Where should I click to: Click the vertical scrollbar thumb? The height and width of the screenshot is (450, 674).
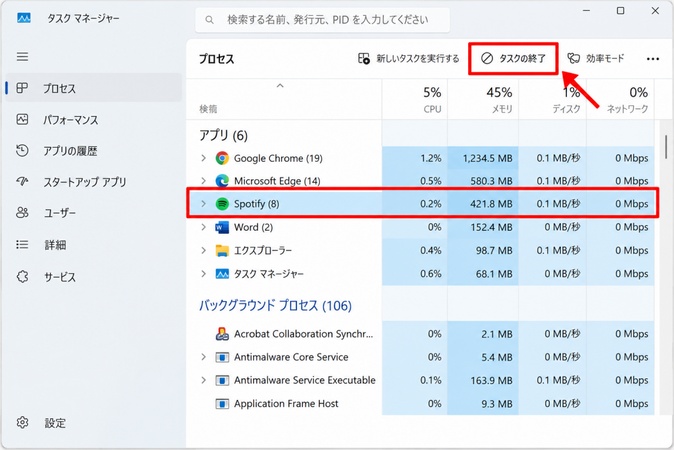[666, 147]
